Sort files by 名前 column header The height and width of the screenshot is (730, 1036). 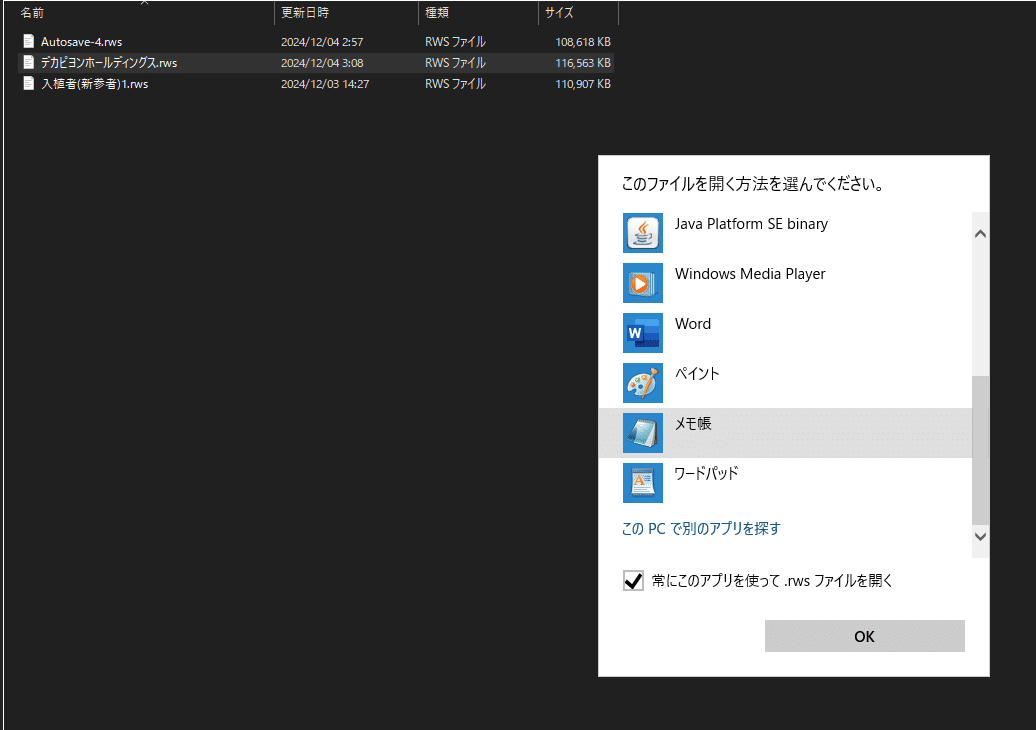32,13
